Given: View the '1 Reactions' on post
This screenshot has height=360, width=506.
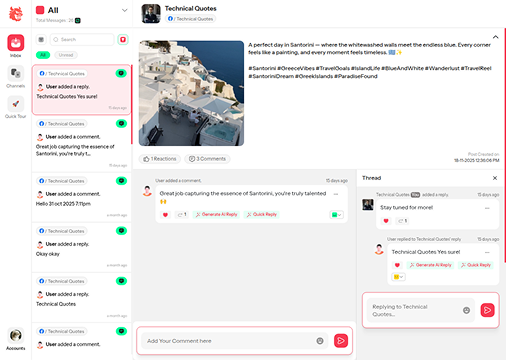Looking at the screenshot, I should 160,159.
